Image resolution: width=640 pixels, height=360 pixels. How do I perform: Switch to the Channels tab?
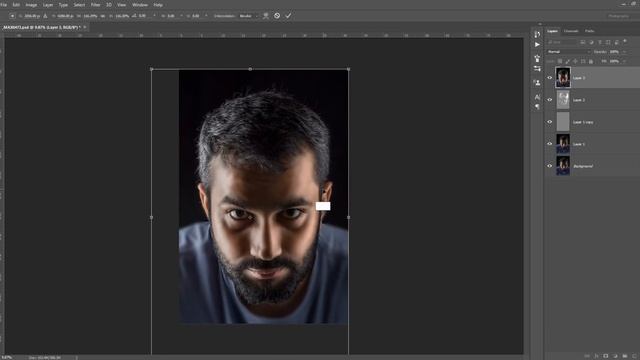[571, 31]
